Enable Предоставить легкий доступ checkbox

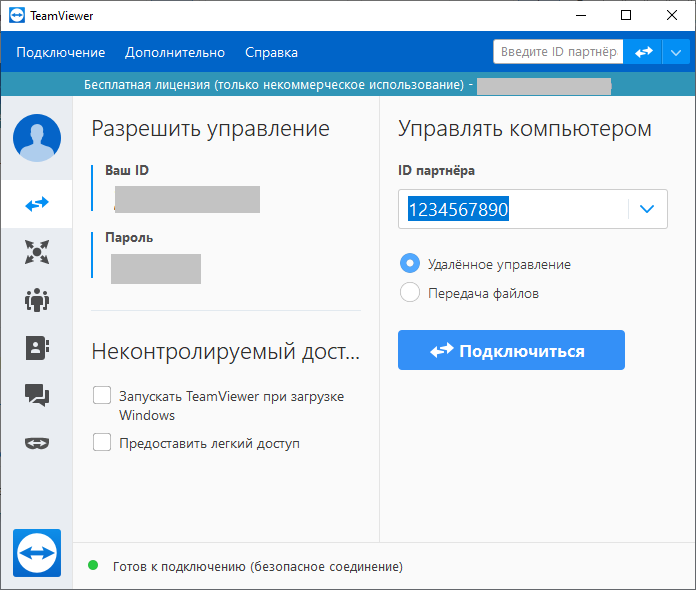(x=102, y=442)
